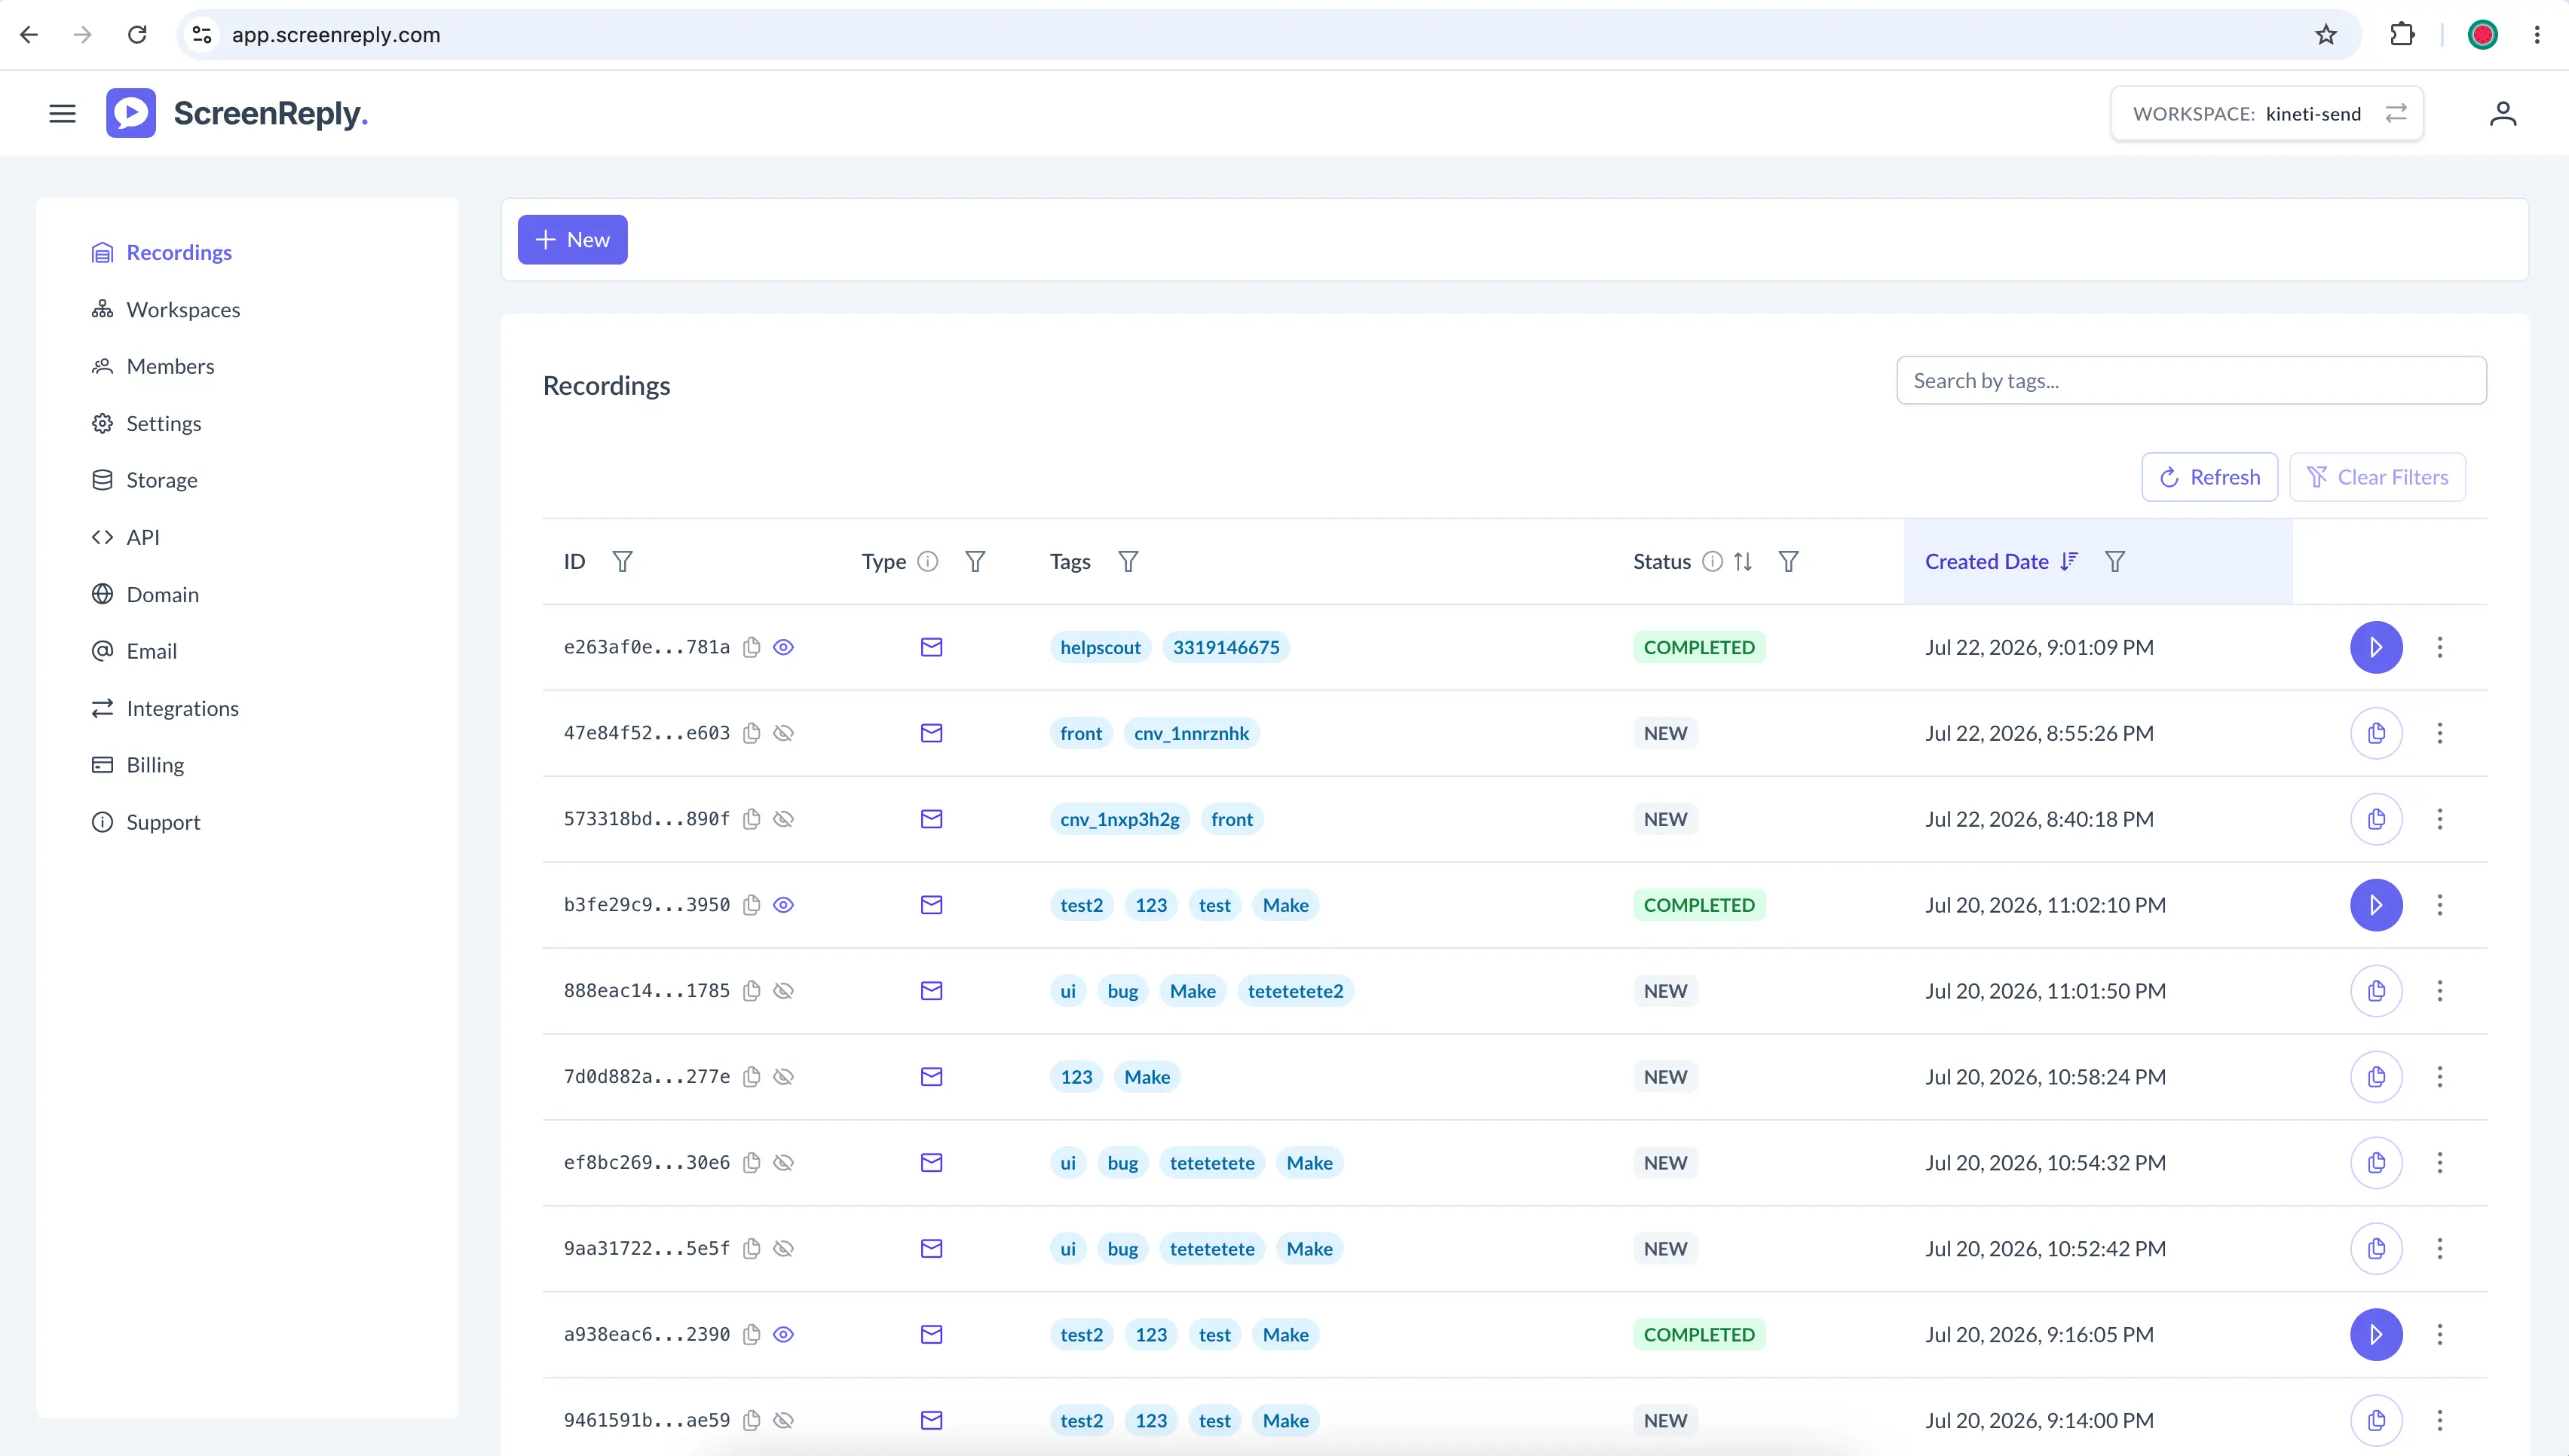Show Status column info icon

[x=1712, y=561]
